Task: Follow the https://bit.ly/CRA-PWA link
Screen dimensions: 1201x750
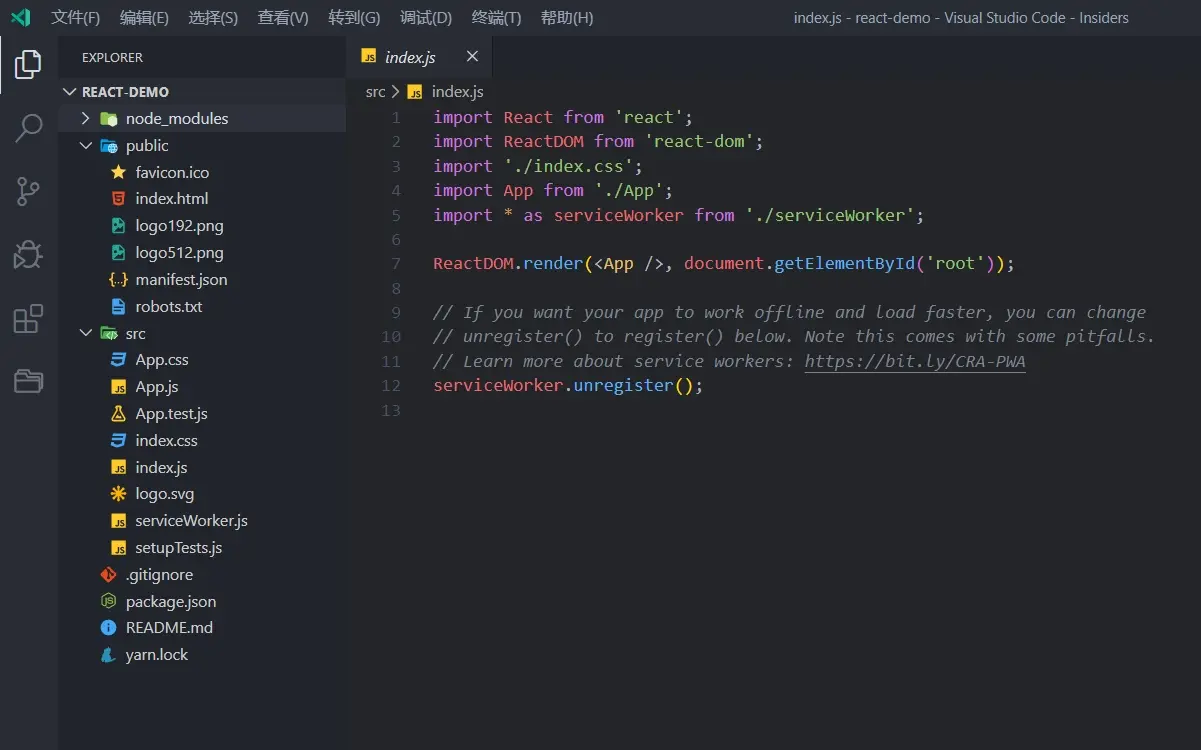Action: tap(915, 361)
